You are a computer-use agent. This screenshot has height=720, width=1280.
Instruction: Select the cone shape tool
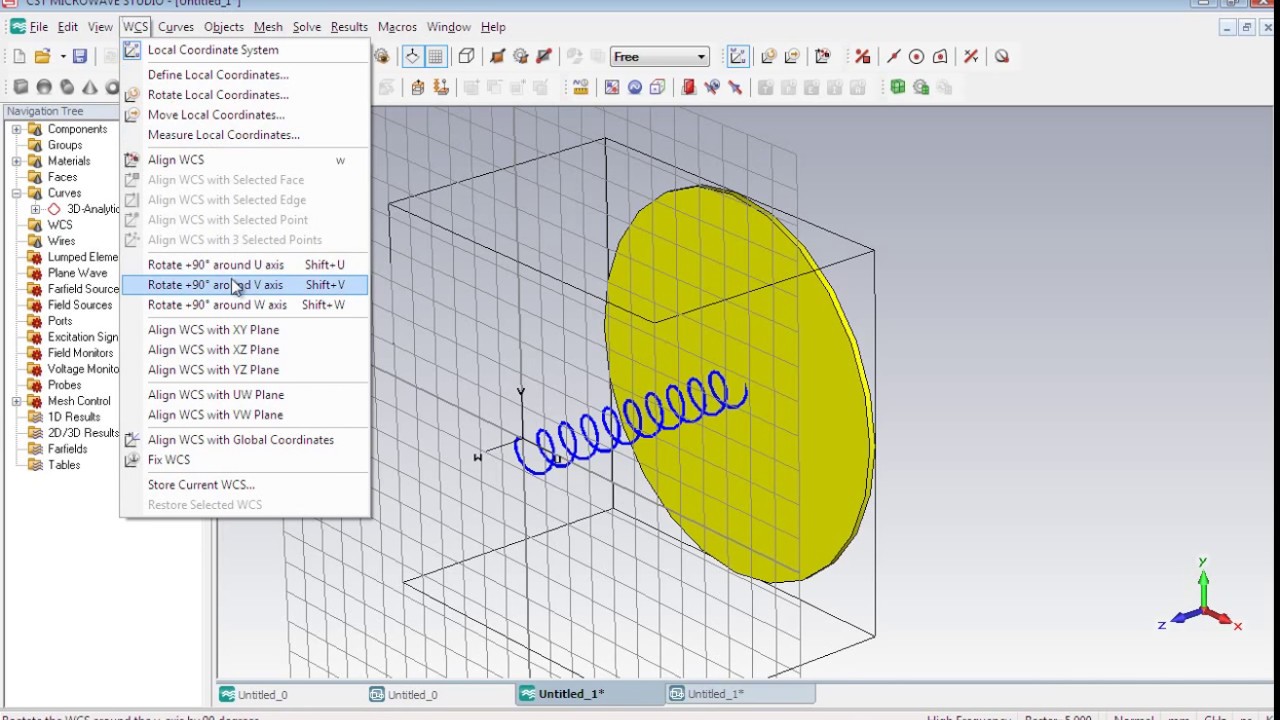(90, 87)
